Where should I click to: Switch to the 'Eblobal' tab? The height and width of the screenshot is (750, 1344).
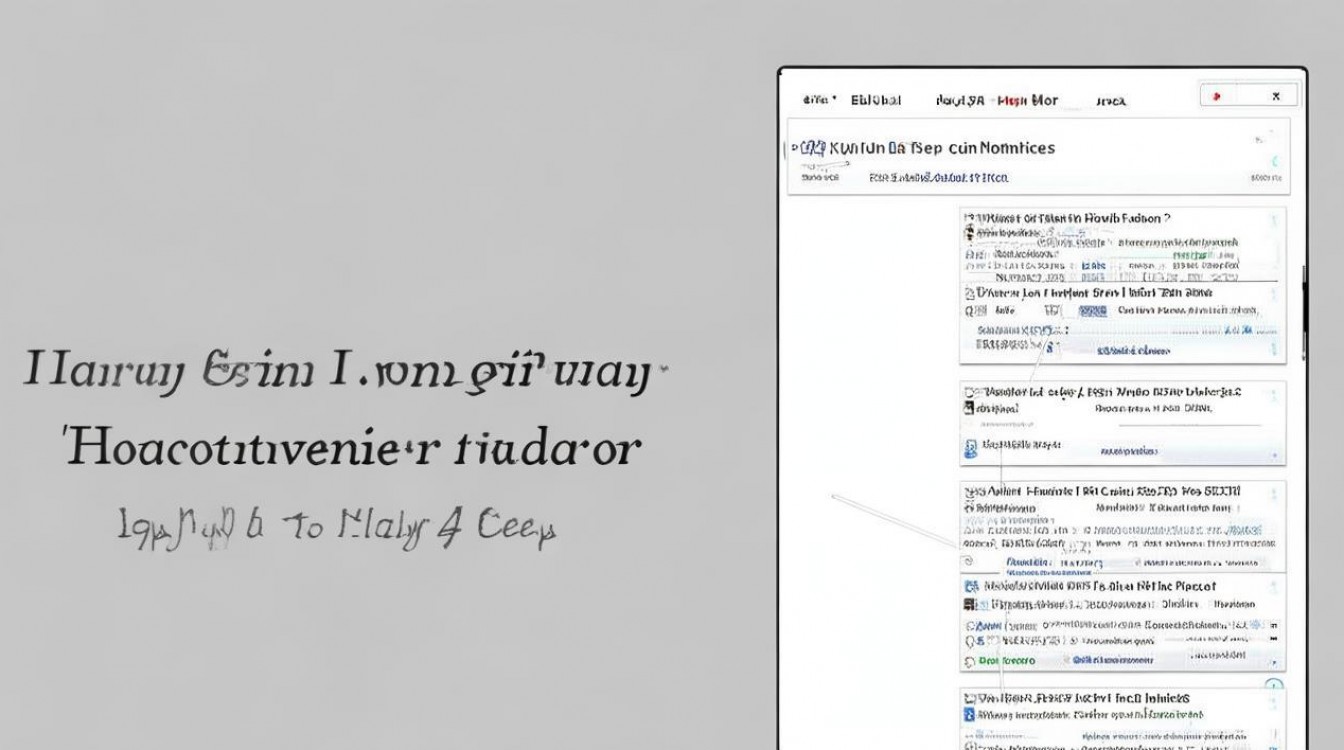coord(875,100)
